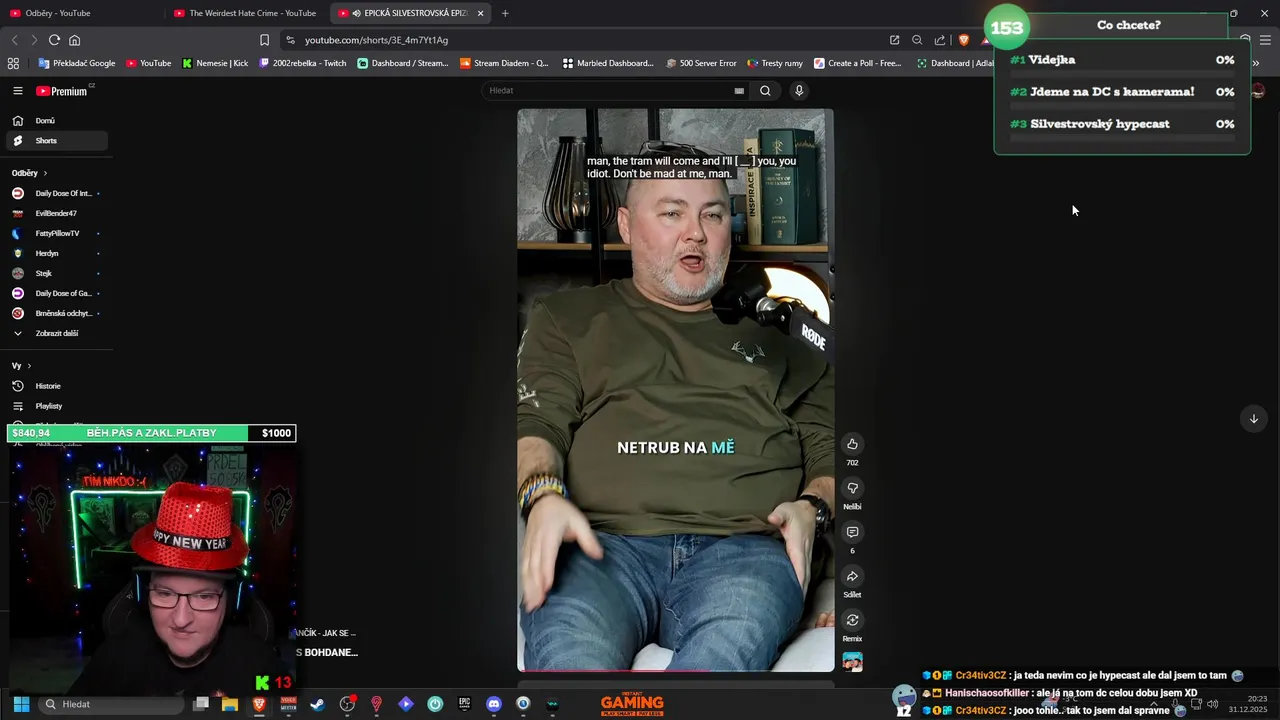Click the YouTube Premium logo
This screenshot has width=1280, height=720.
63,91
